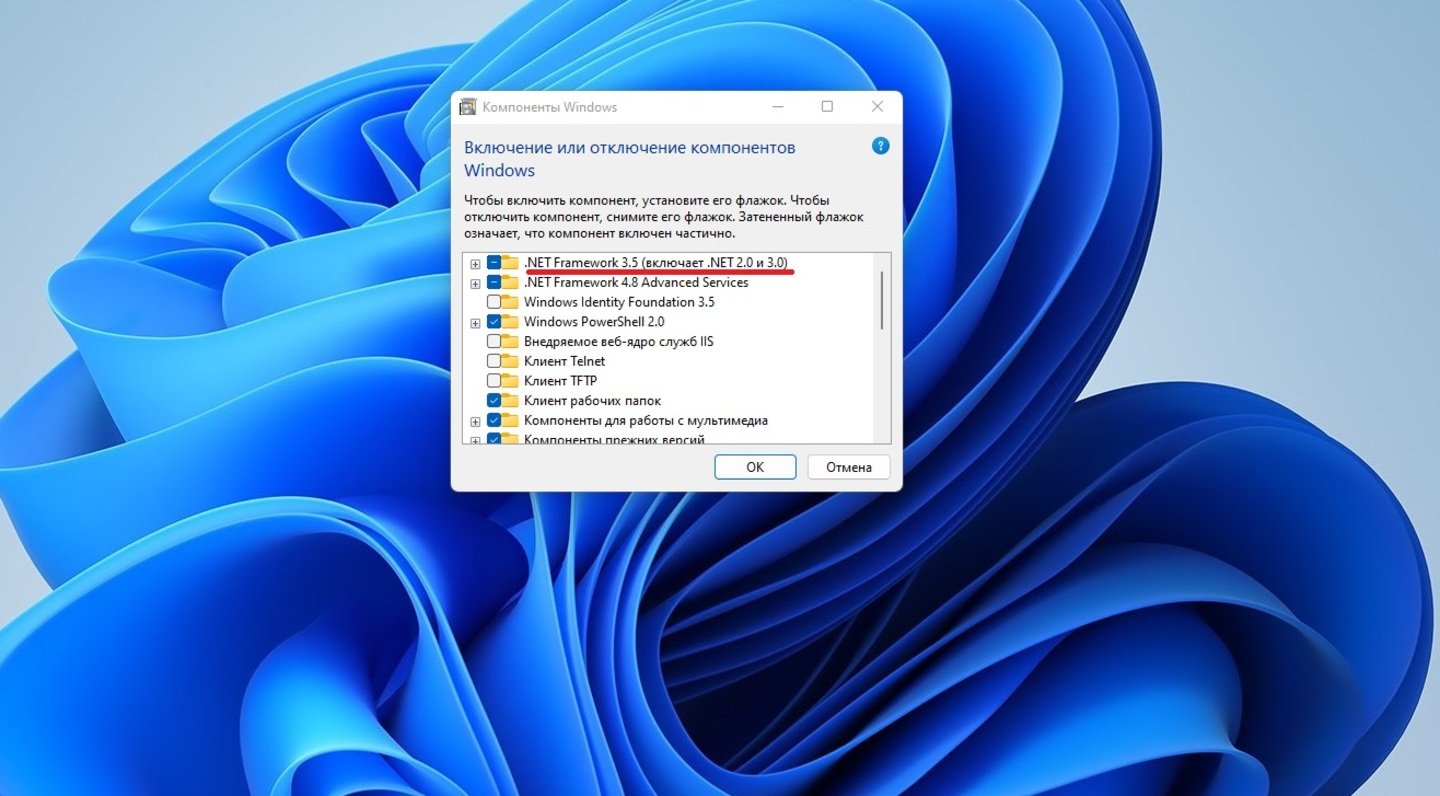The width and height of the screenshot is (1440, 796).
Task: Expand .NET Framework 4.8 Advanced Services node
Action: (x=475, y=283)
